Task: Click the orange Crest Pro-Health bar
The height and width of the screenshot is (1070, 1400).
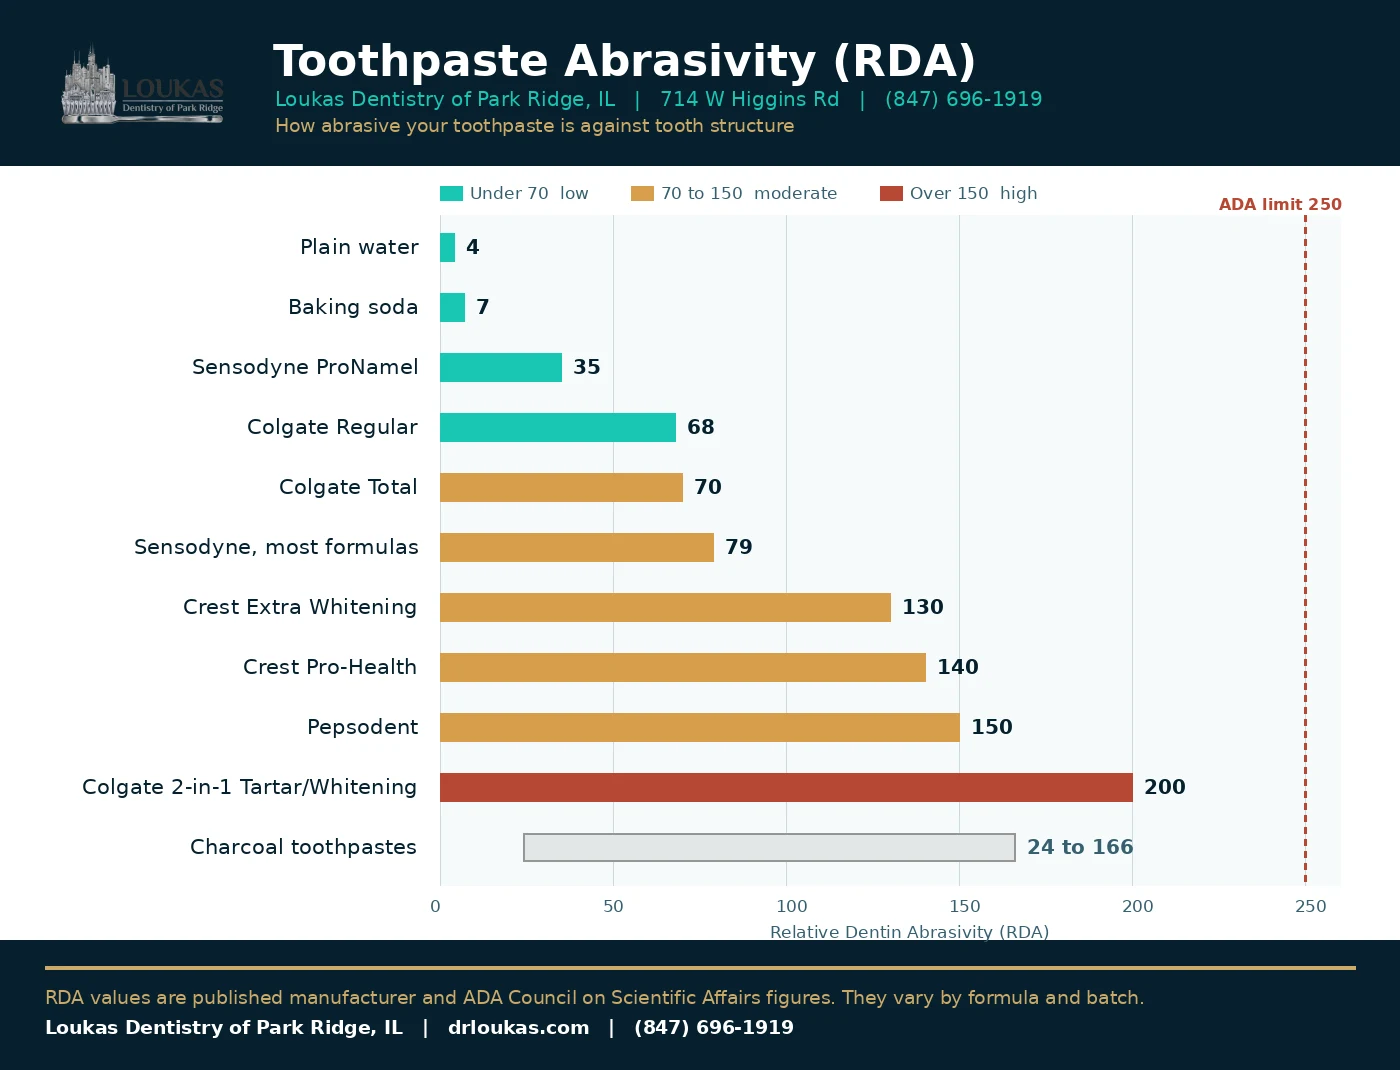Action: 683,667
